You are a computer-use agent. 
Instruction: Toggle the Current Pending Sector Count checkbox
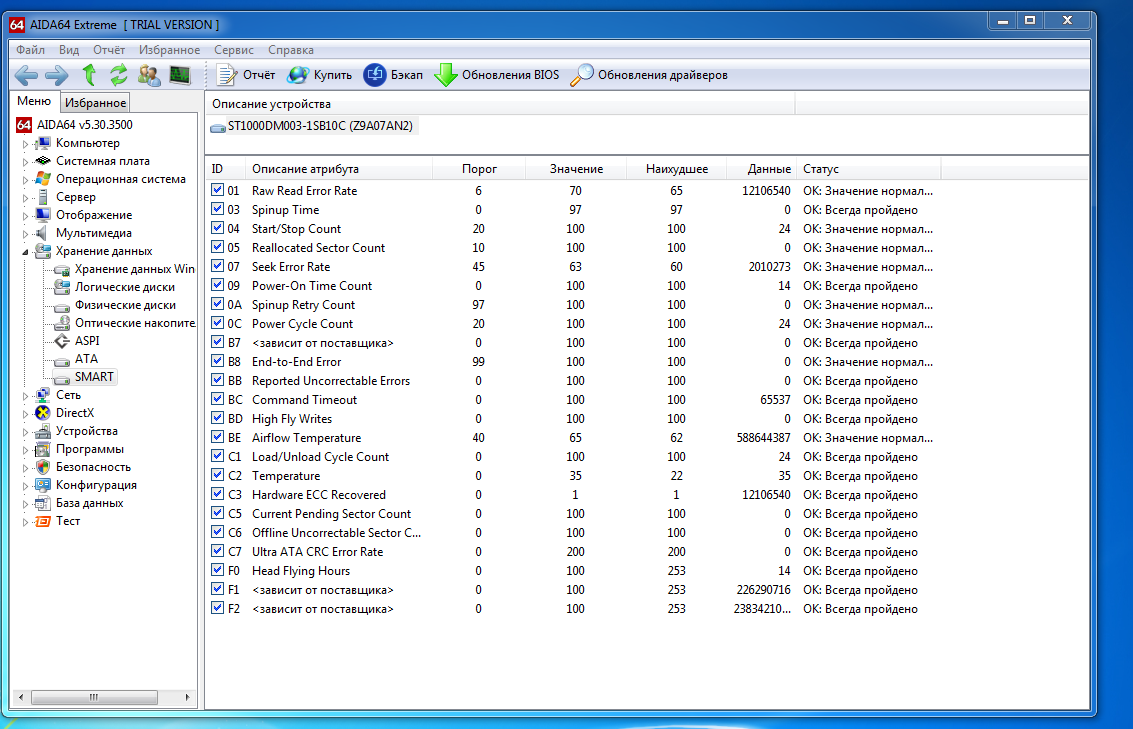point(217,513)
